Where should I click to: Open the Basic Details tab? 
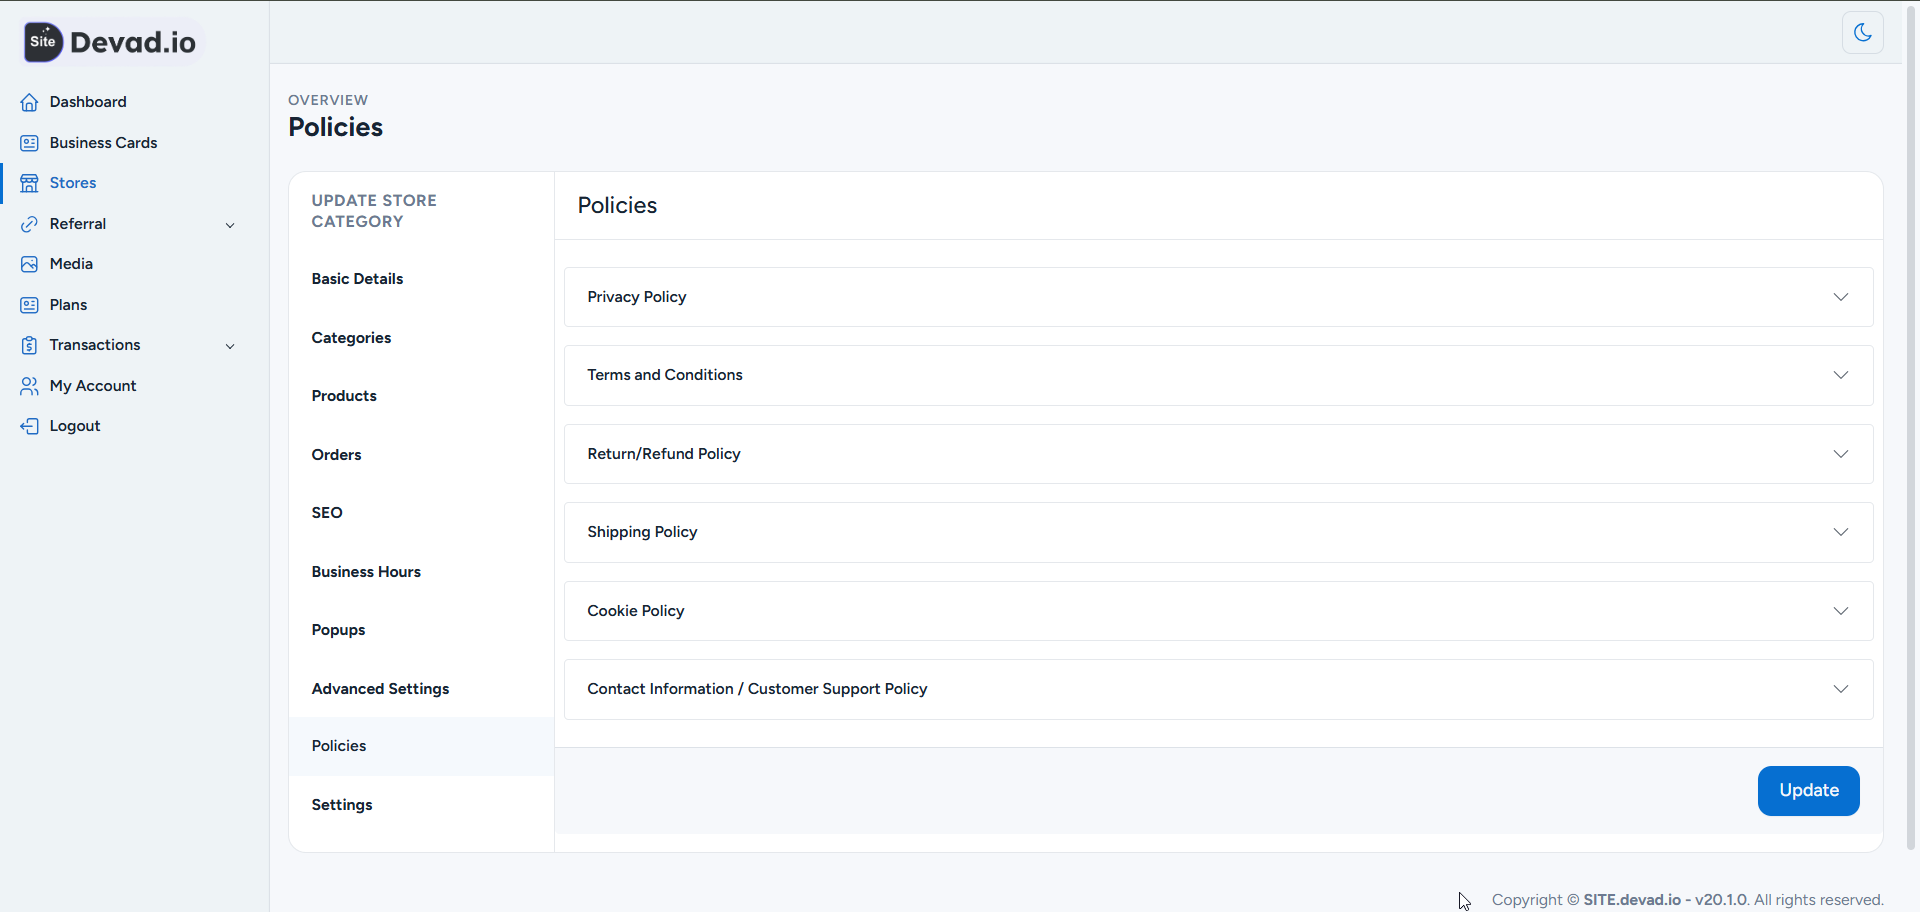(x=357, y=279)
